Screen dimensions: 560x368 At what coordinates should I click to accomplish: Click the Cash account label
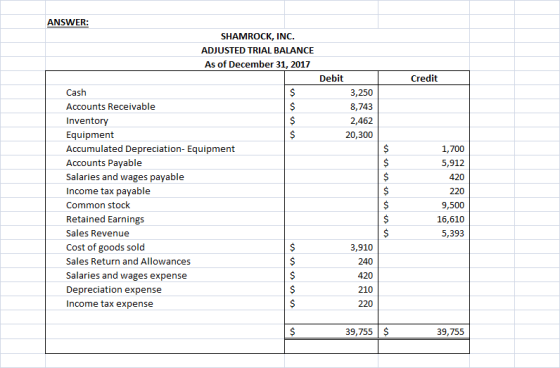click(76, 93)
